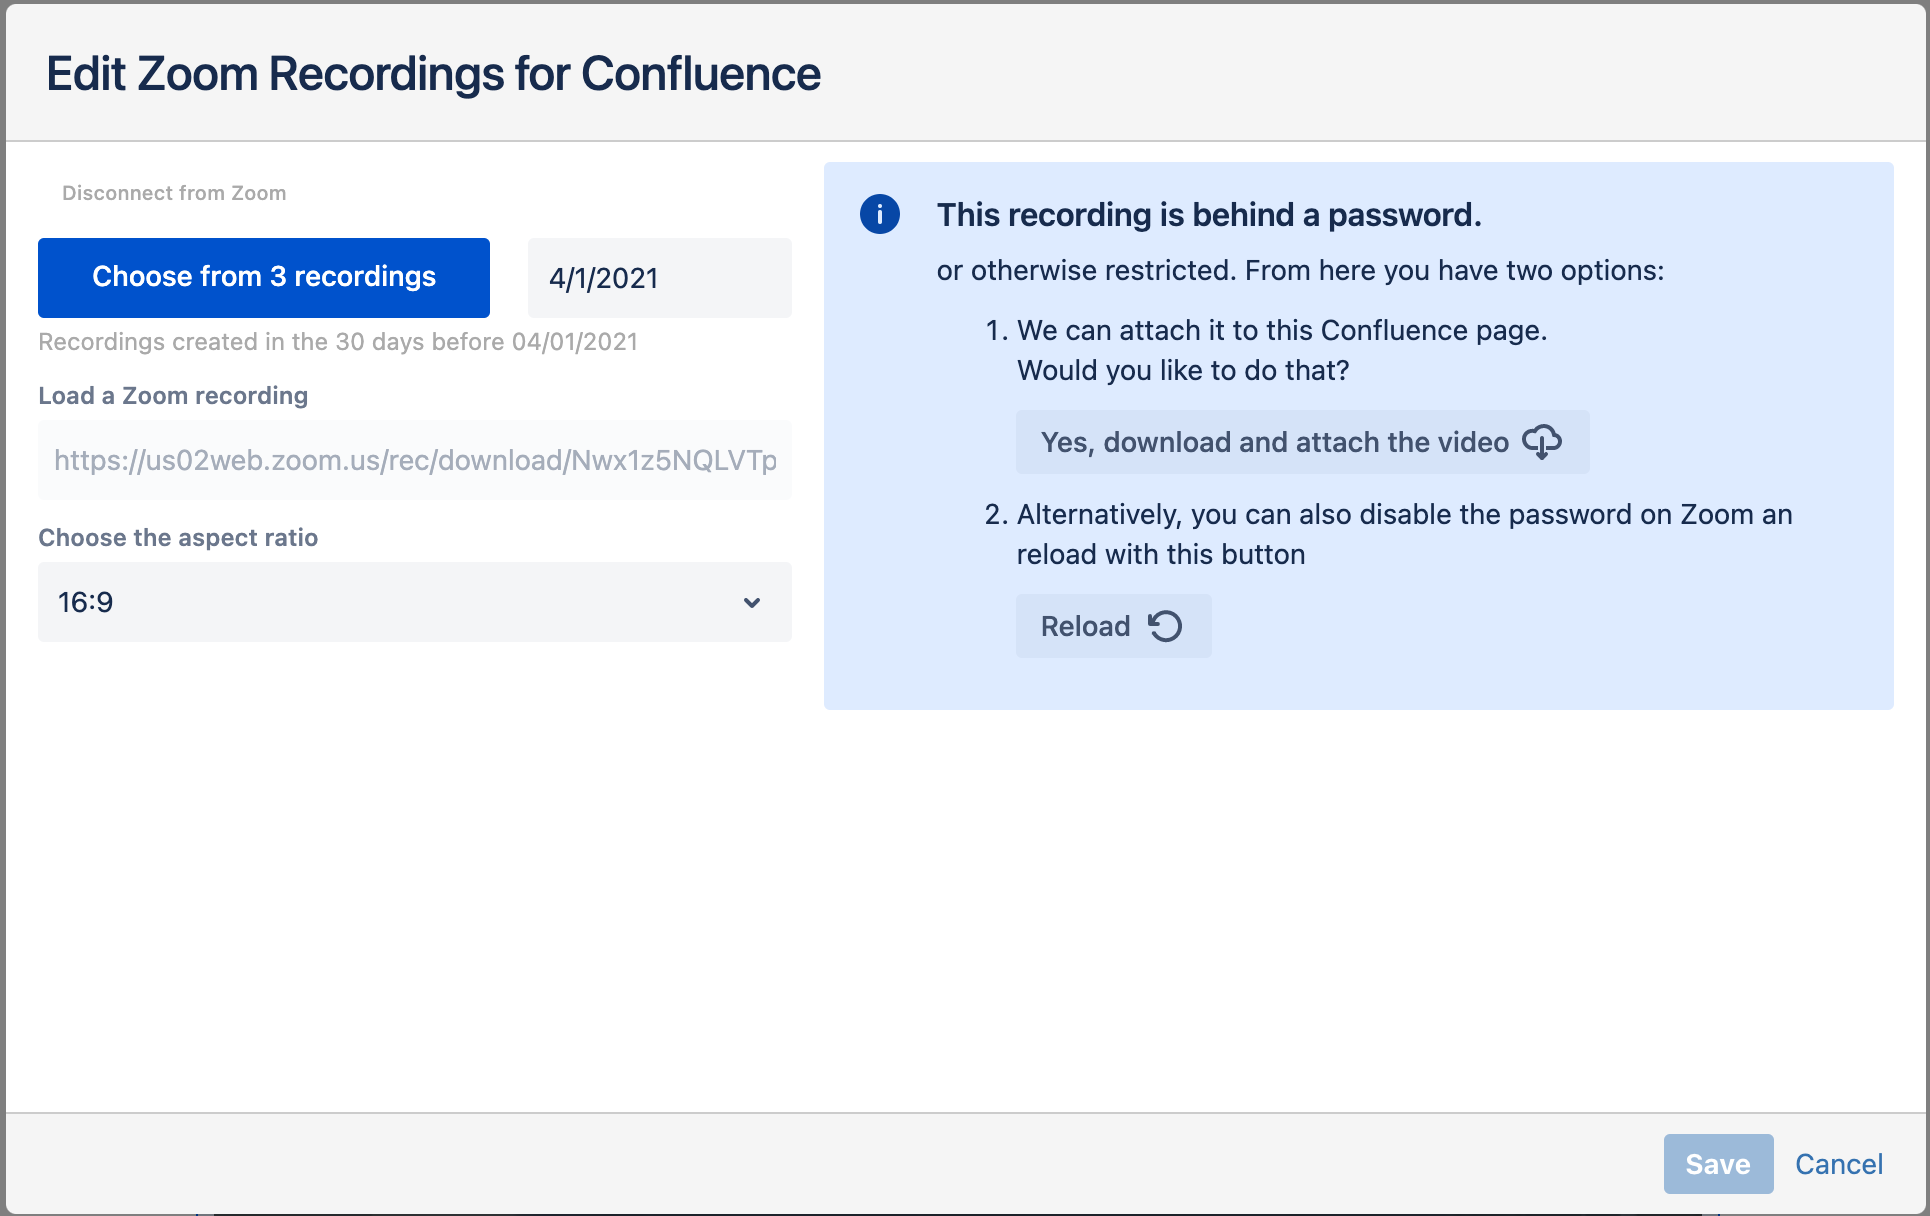This screenshot has height=1216, width=1930.
Task: Open the 4/1/2021 date field
Action: 660,278
